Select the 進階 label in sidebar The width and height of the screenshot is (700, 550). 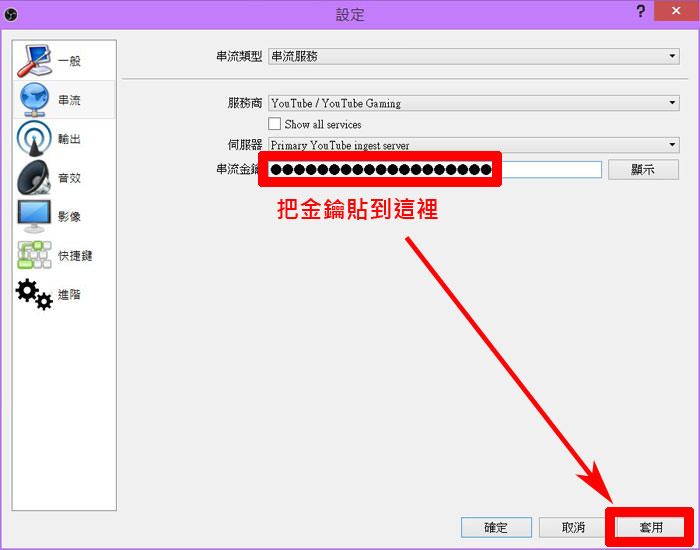[x=69, y=294]
